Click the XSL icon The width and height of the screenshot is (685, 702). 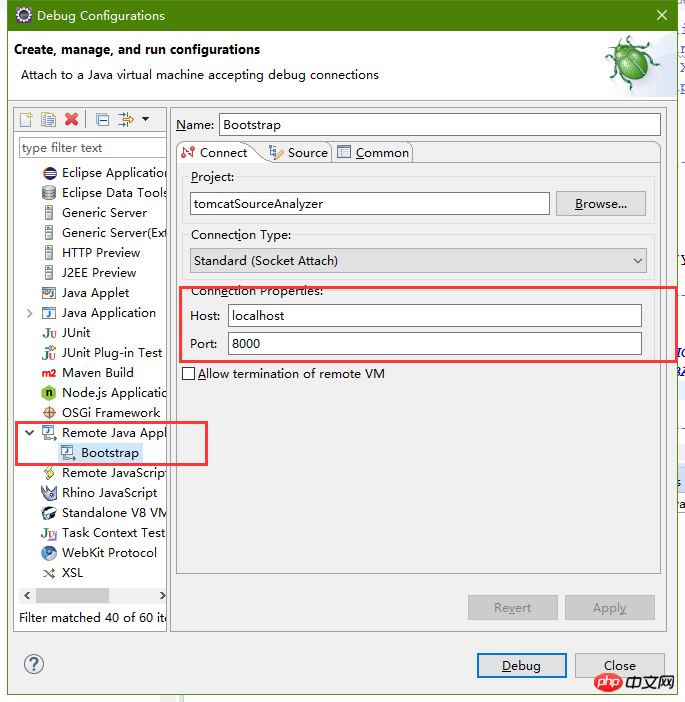coord(49,573)
